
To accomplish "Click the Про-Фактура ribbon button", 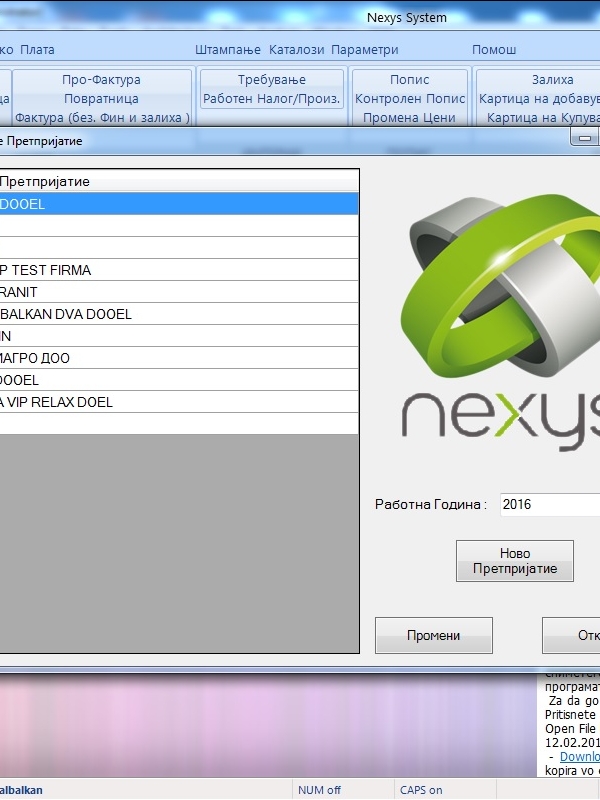I will pyautogui.click(x=101, y=80).
